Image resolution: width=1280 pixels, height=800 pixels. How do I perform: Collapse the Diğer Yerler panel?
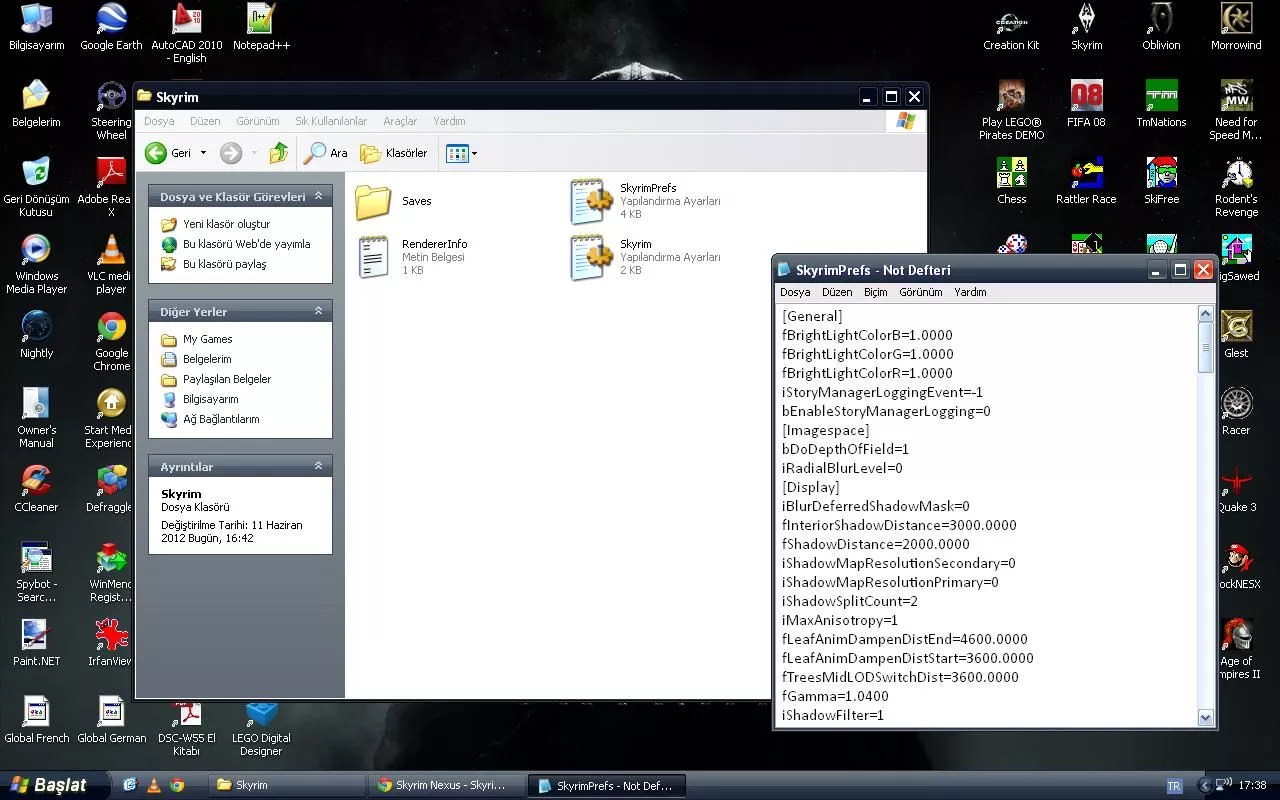319,311
